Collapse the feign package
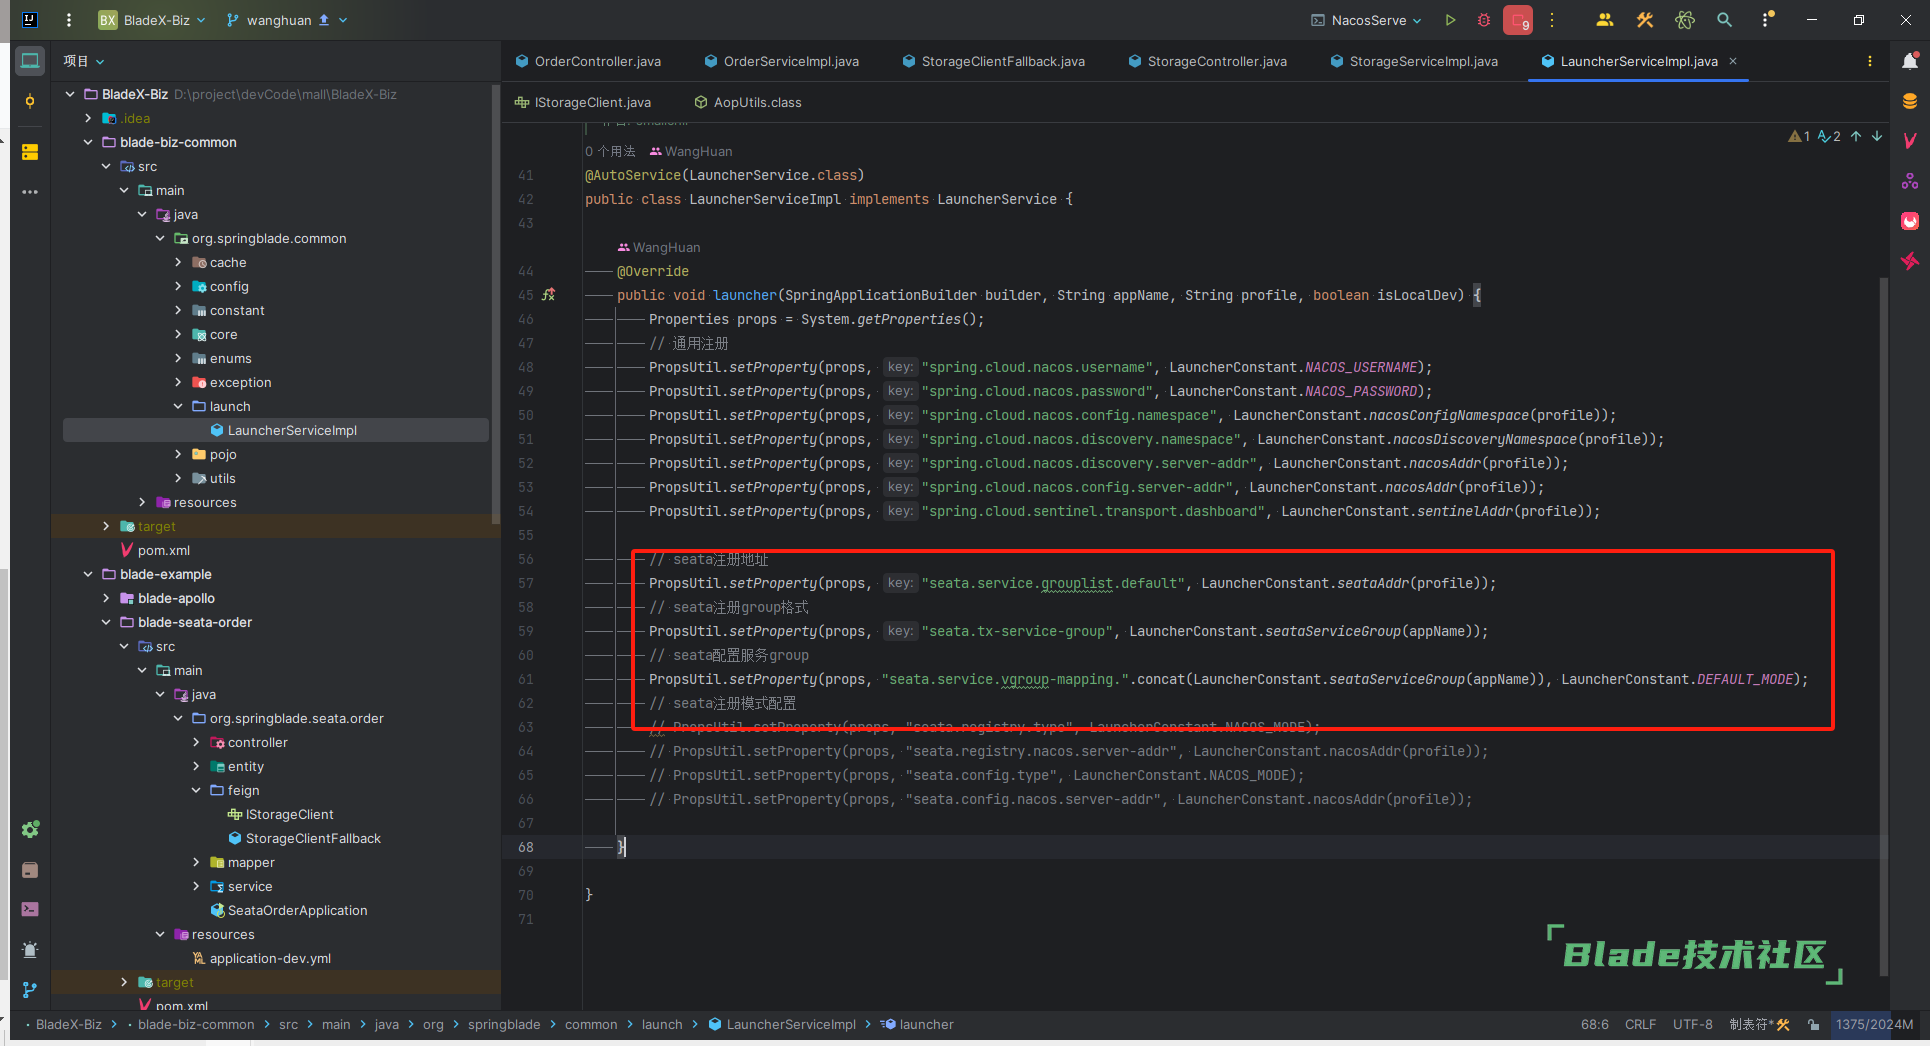 [x=196, y=790]
